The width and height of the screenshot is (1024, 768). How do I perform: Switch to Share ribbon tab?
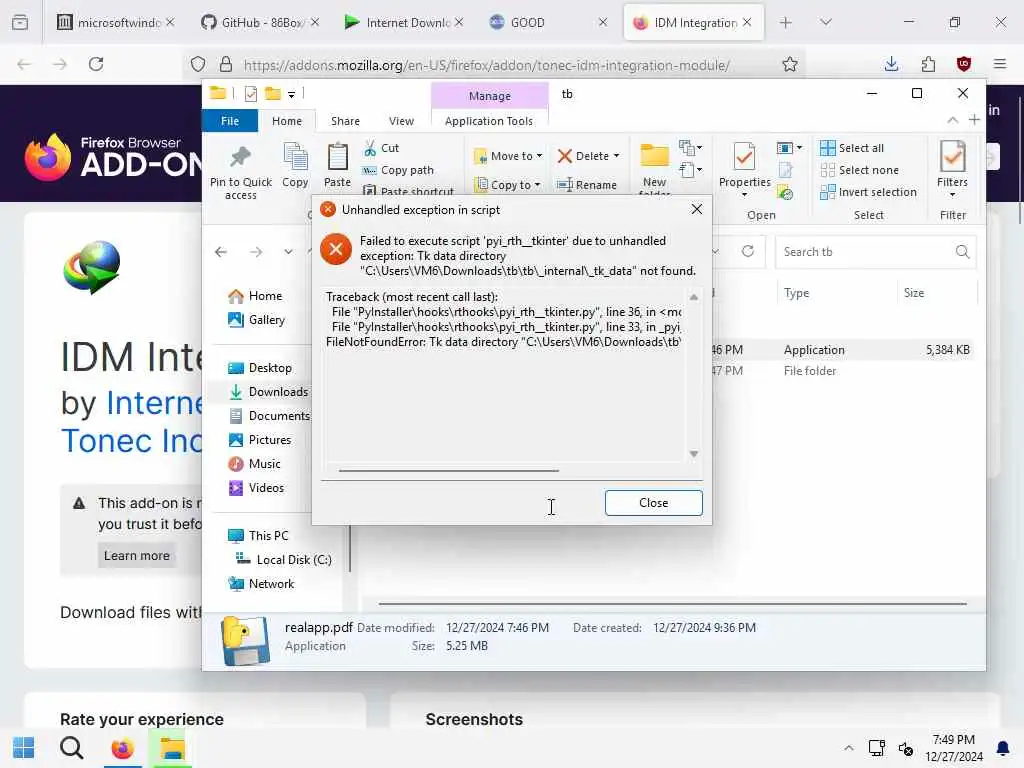click(x=345, y=121)
